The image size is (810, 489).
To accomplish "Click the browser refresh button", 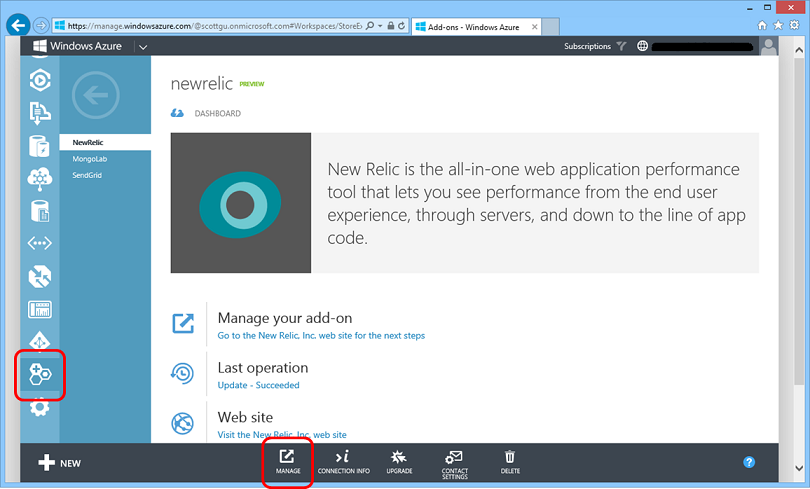I will [401, 26].
